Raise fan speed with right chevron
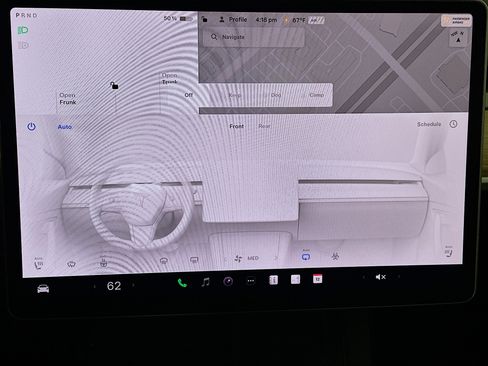Image resolution: width=488 pixels, height=366 pixels. tap(276, 258)
